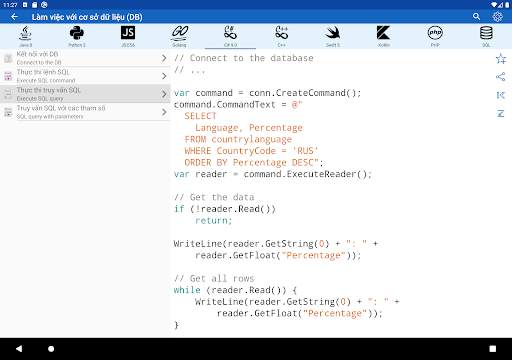Share the code snippet

coord(500,77)
